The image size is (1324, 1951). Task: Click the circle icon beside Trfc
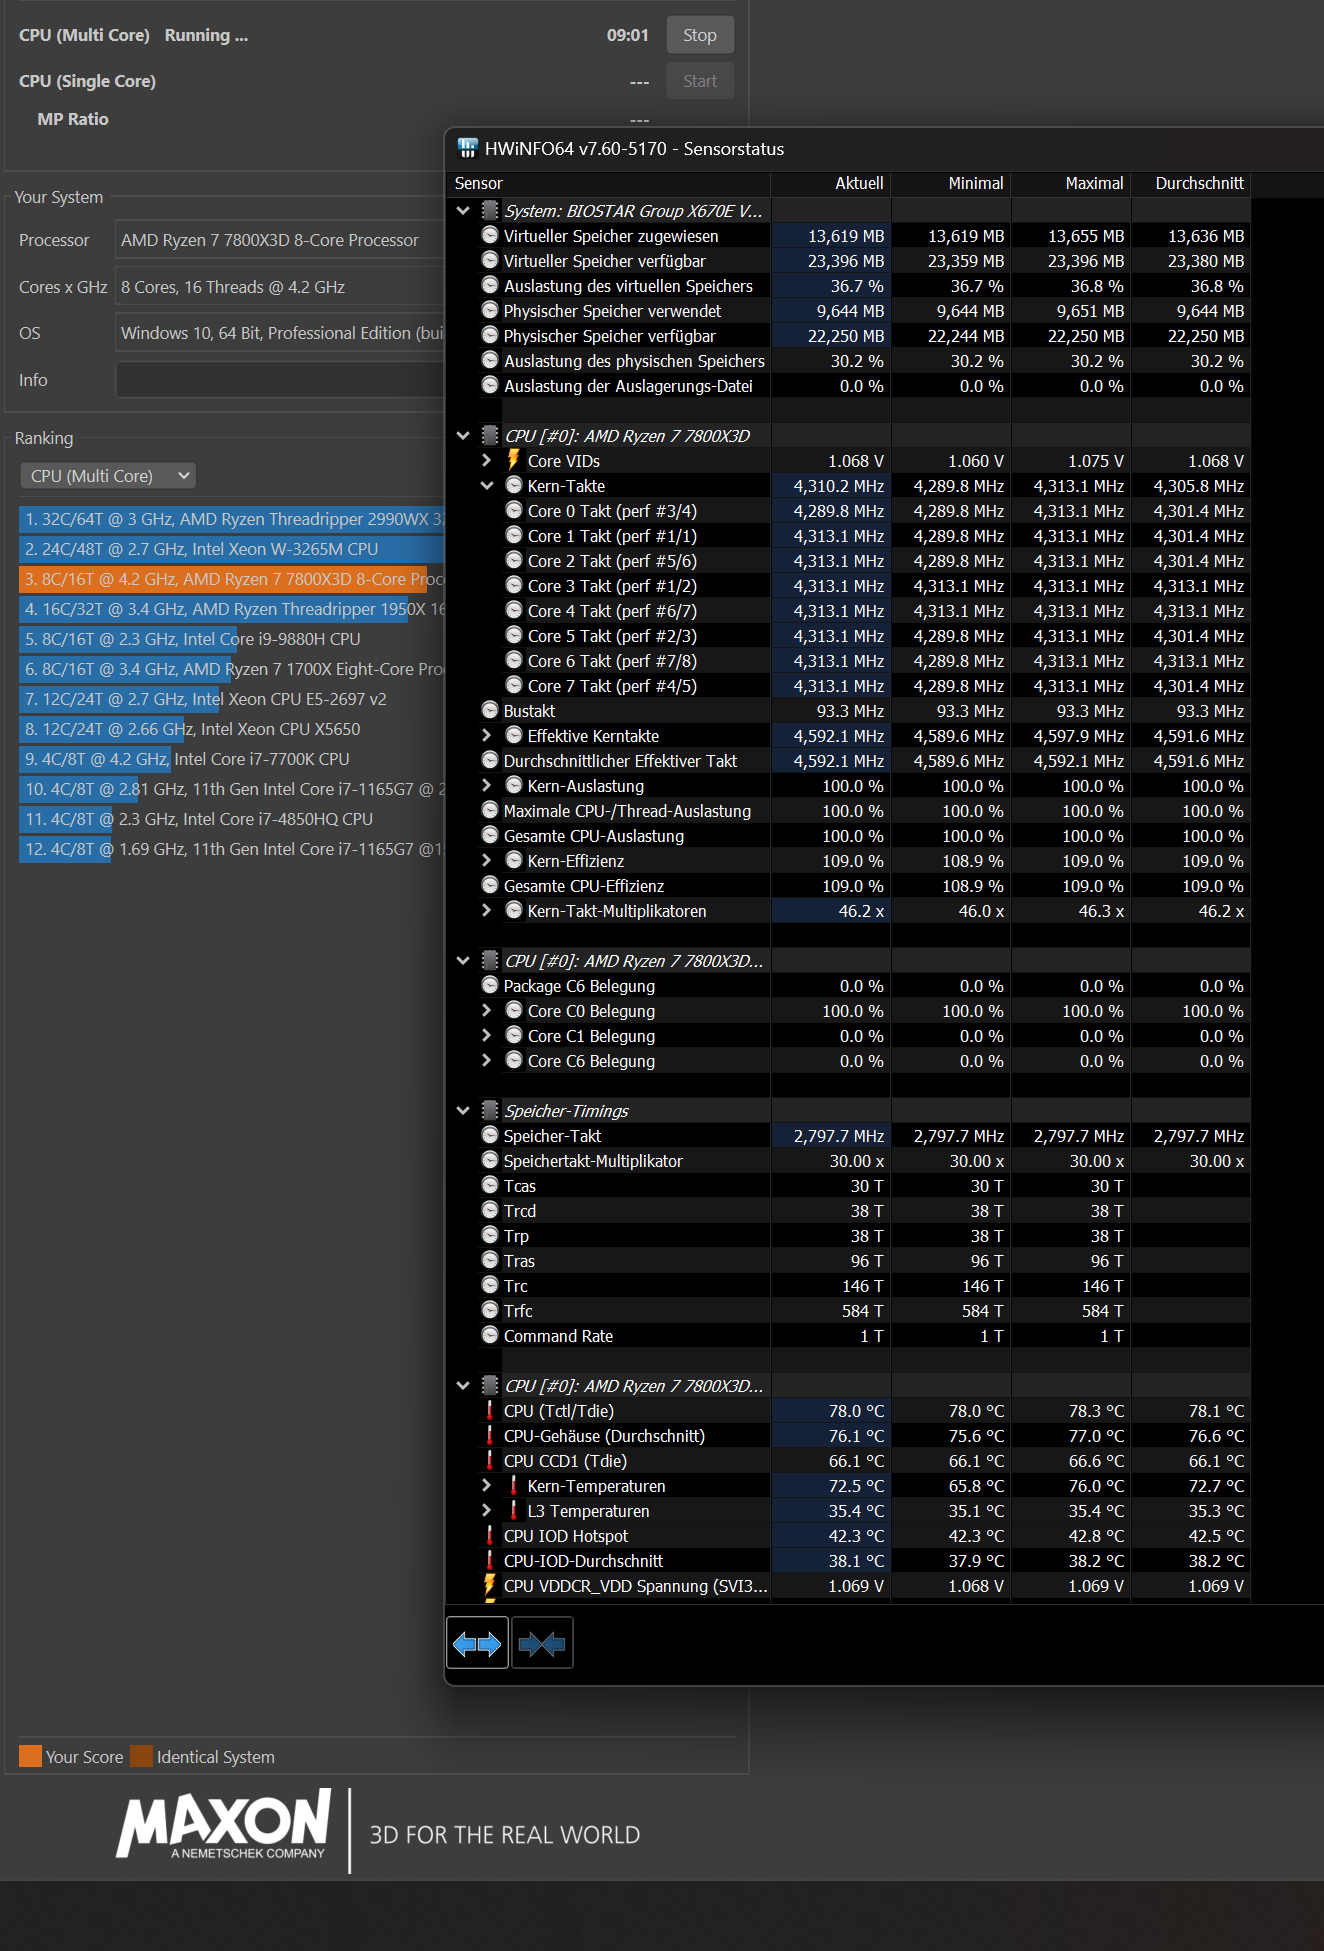[490, 1310]
